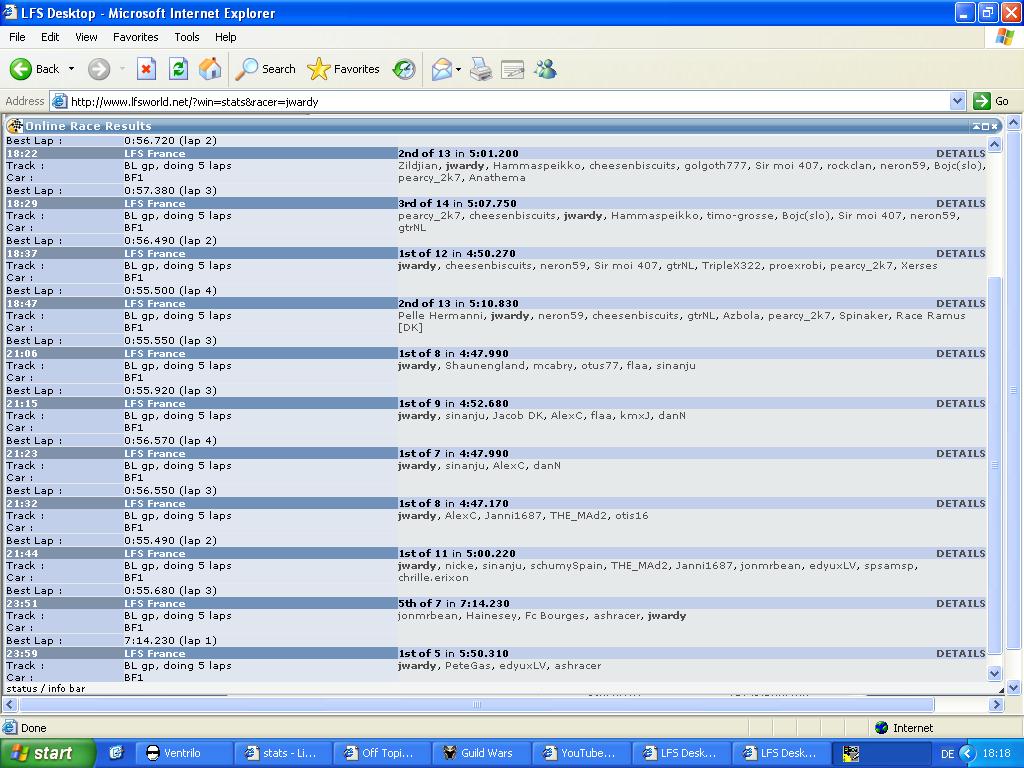The width and height of the screenshot is (1024, 768).
Task: Expand the Mail dropdown arrow
Action: click(458, 69)
